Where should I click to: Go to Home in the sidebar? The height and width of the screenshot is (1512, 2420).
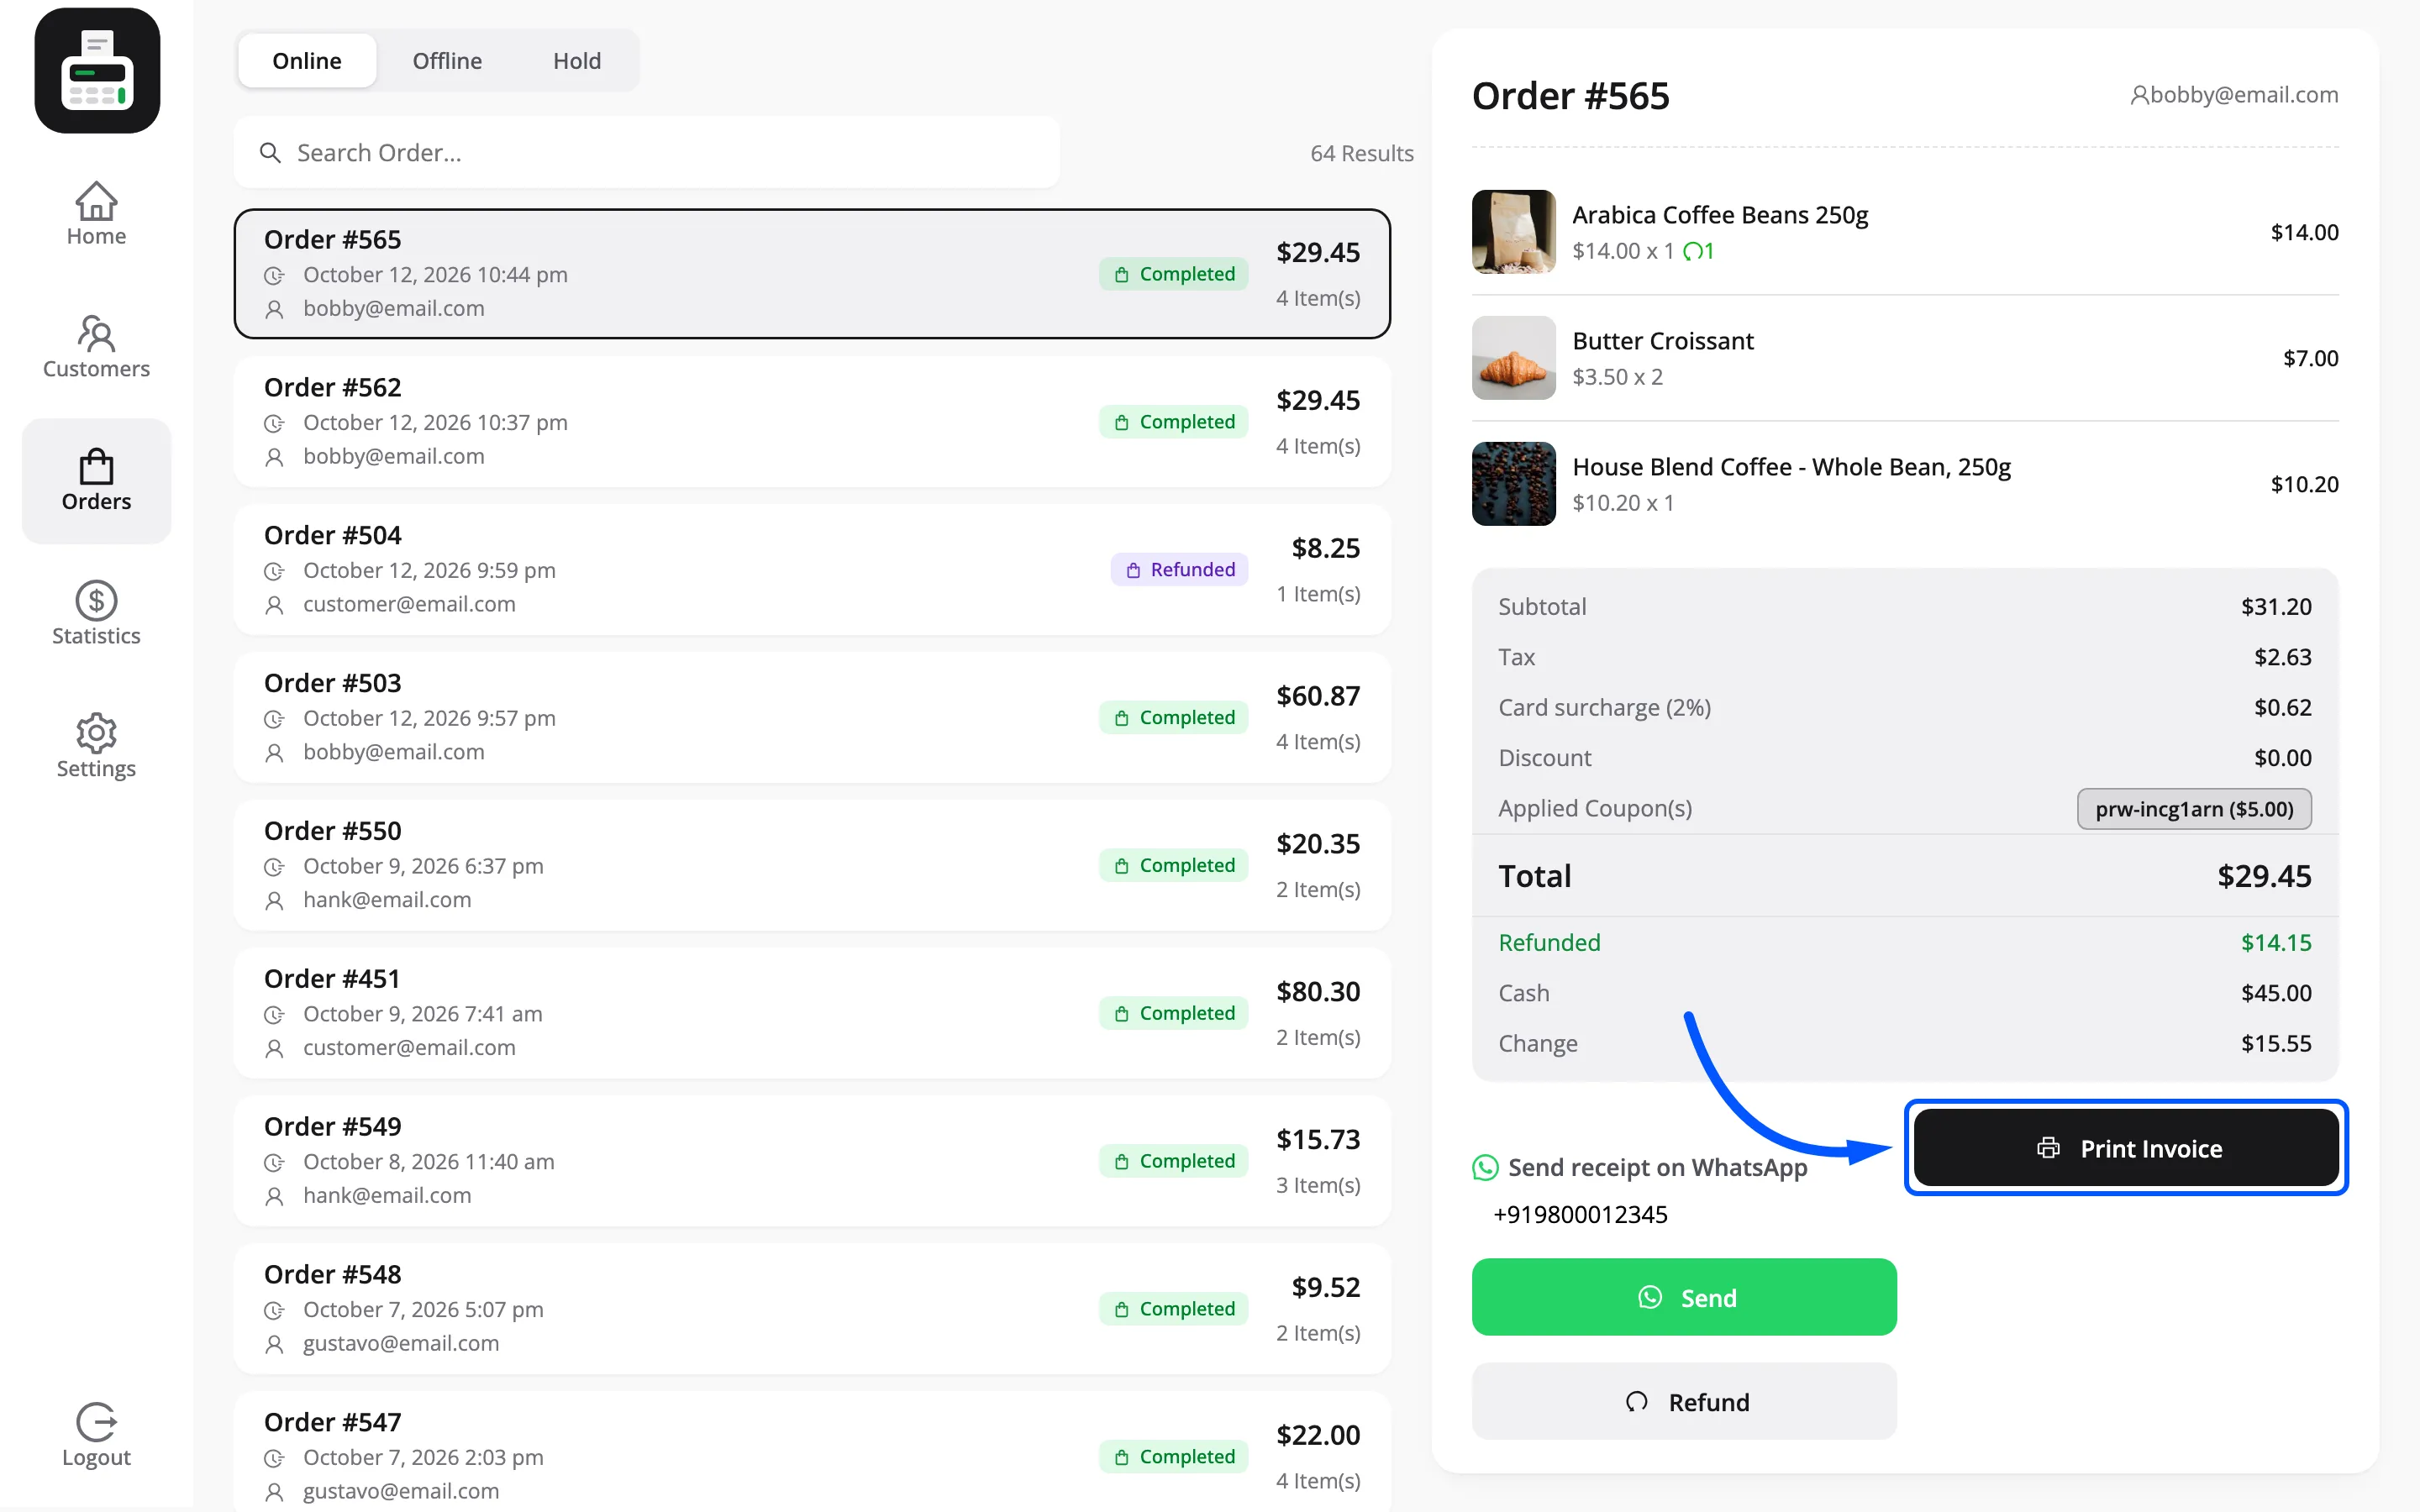[x=96, y=214]
